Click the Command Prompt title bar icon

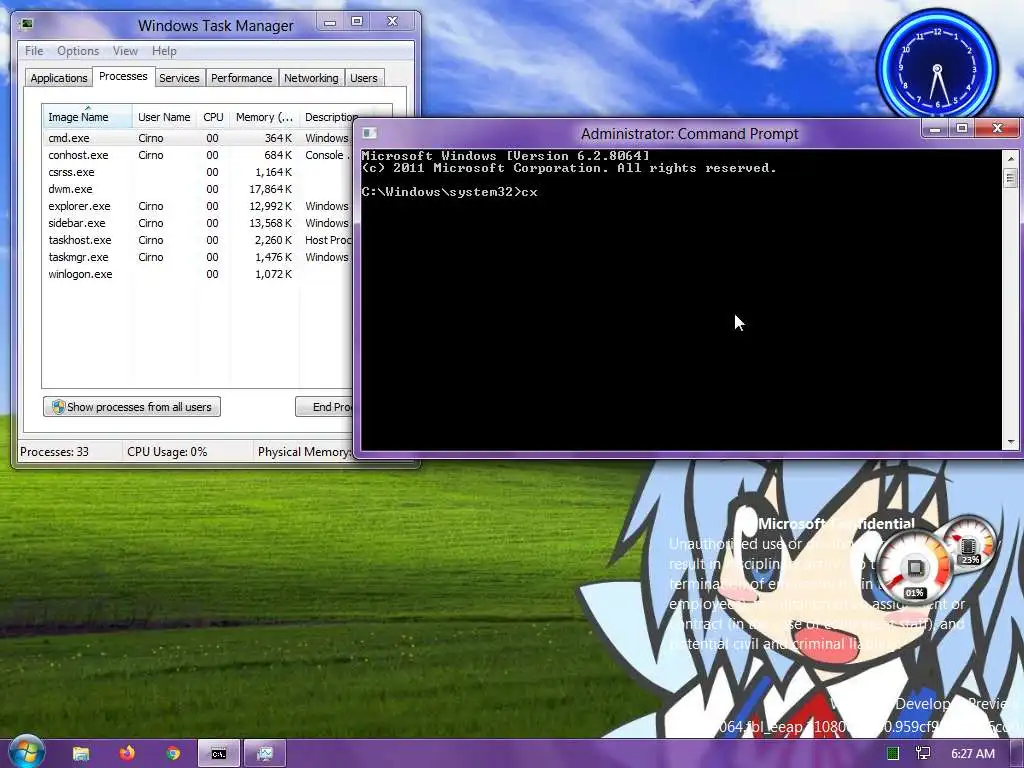click(x=369, y=133)
